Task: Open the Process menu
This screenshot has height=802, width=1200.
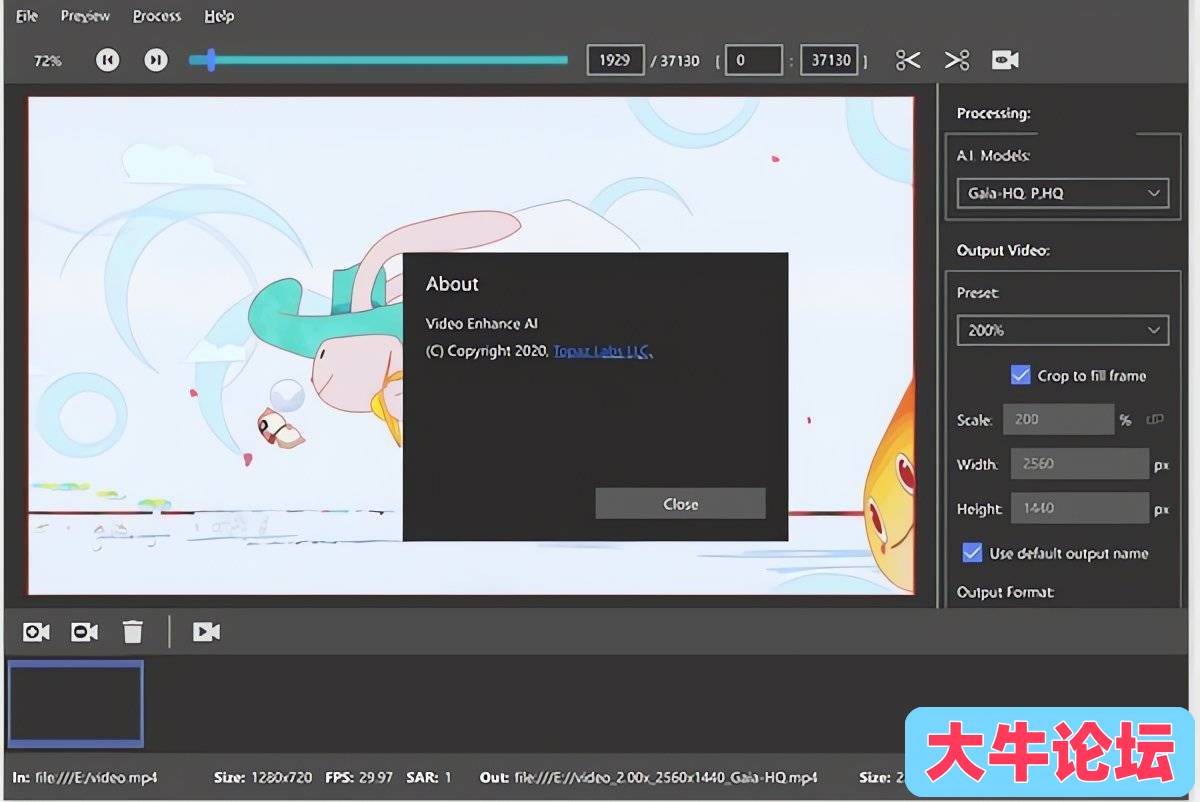Action: coord(157,16)
